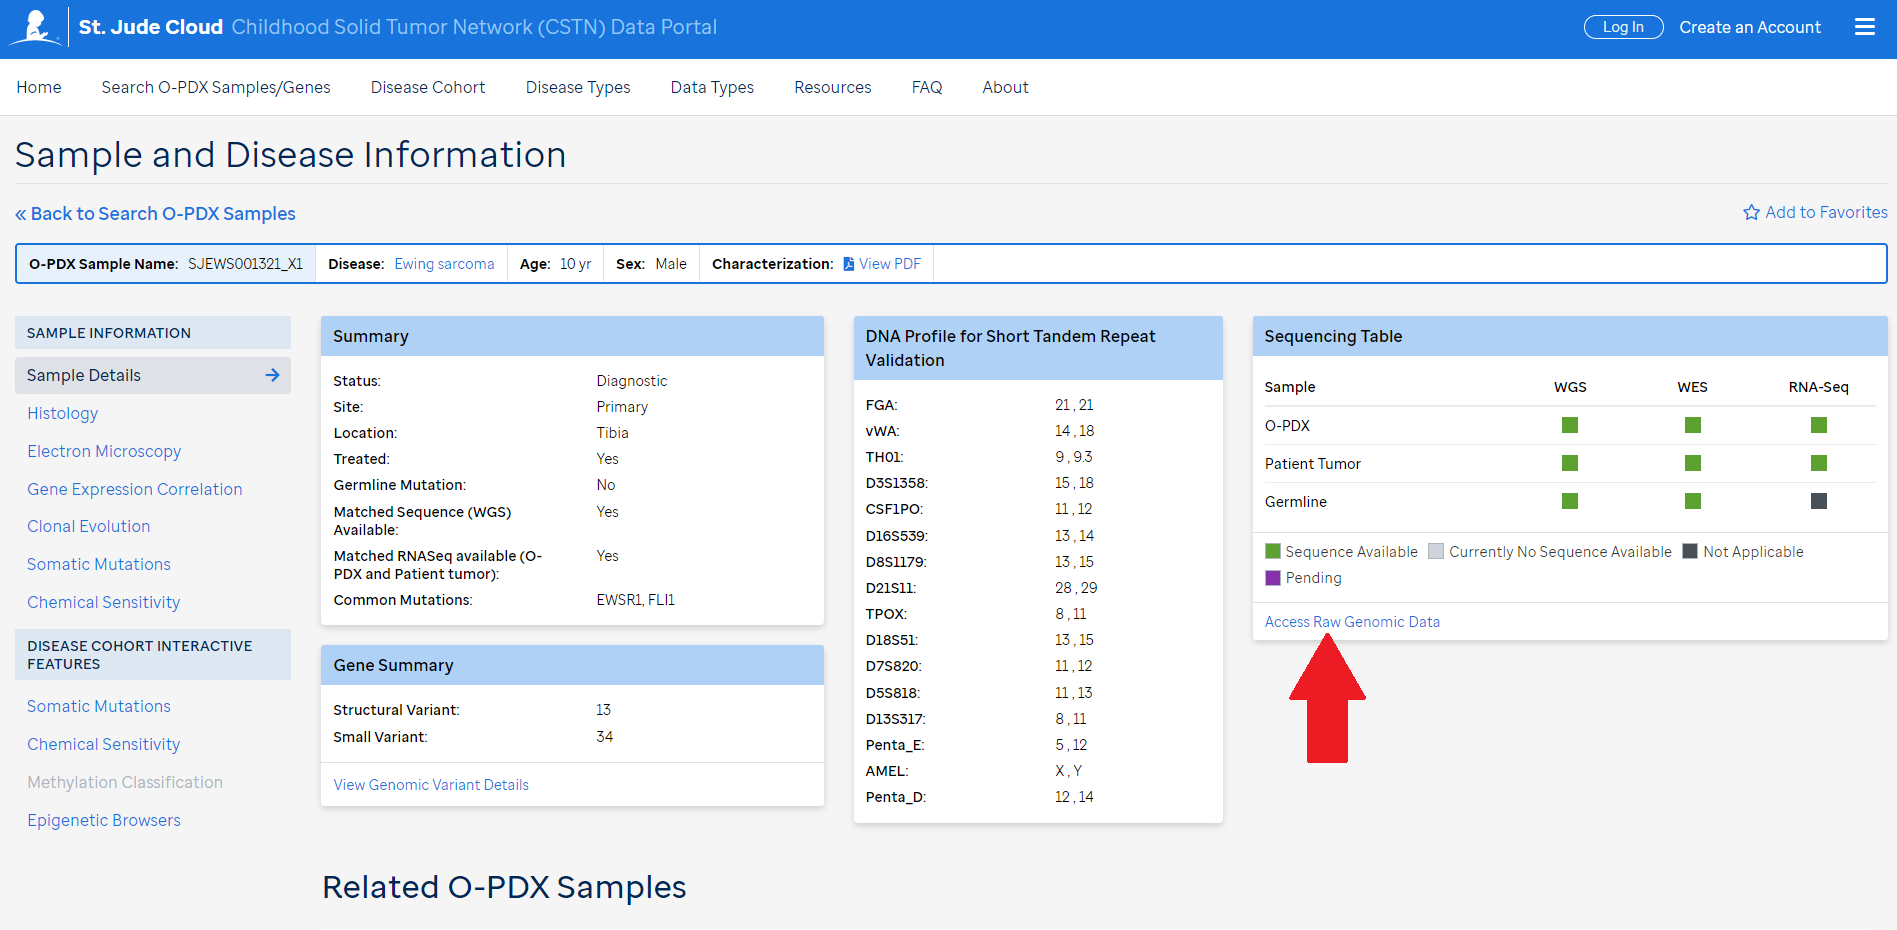The image size is (1897, 930).
Task: Open Epigenetic Browsers in sidebar
Action: click(x=104, y=820)
